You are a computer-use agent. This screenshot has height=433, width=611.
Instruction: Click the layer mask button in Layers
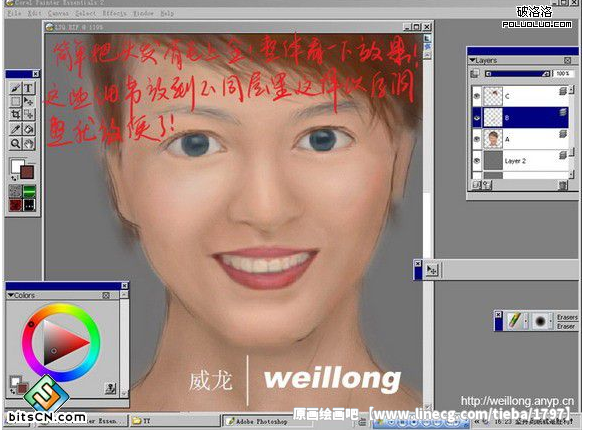(x=486, y=185)
